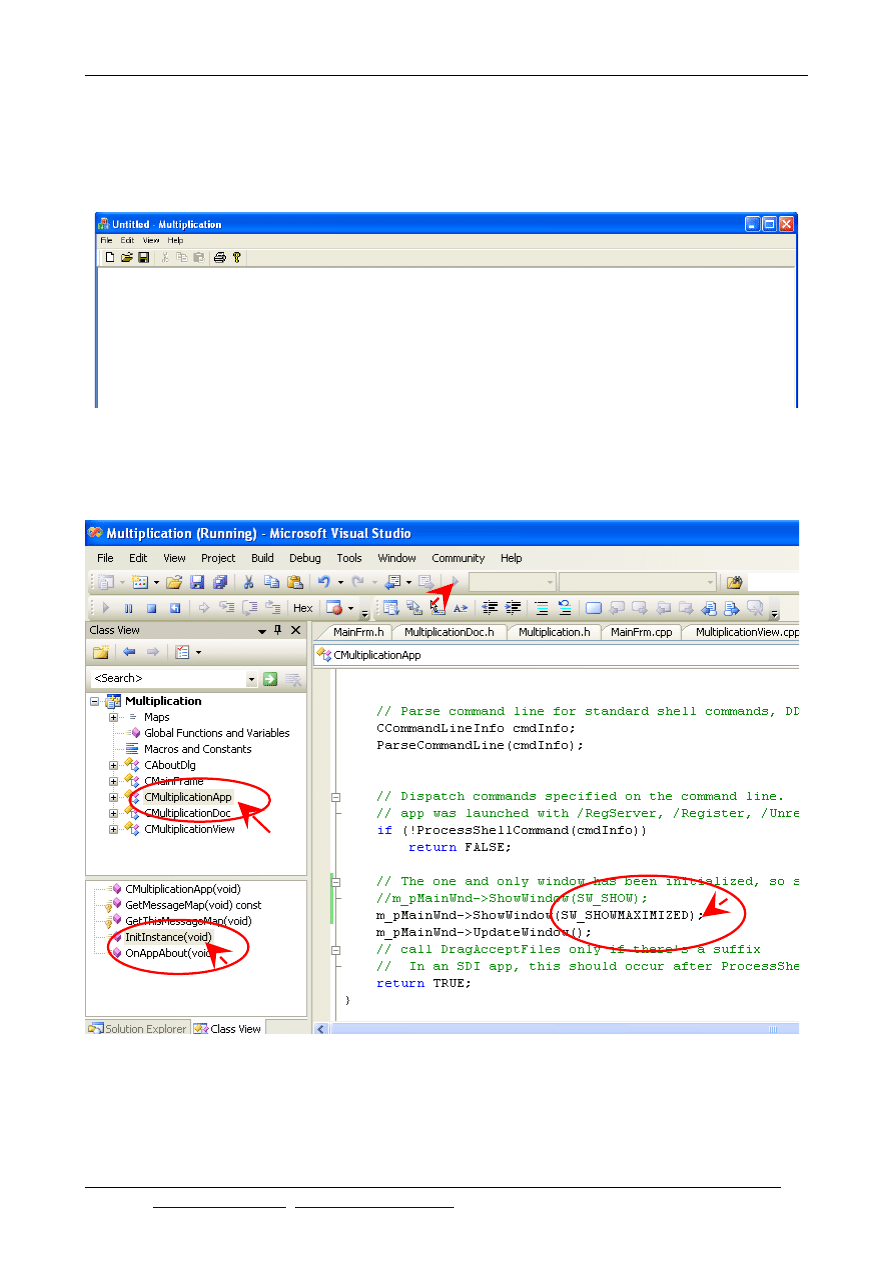Click the Class View new folder icon
The image size is (893, 1263).
(100, 652)
